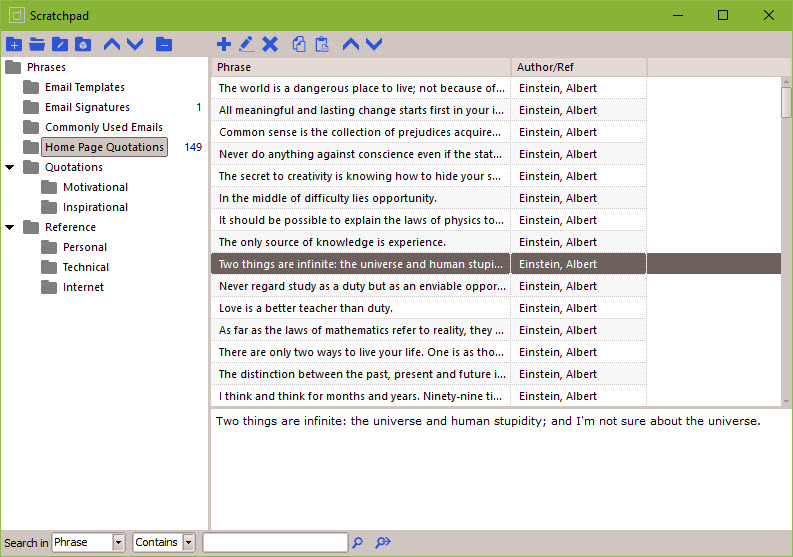Select row 'The only source of knowledge'
The image size is (793, 557).
[x=429, y=242]
